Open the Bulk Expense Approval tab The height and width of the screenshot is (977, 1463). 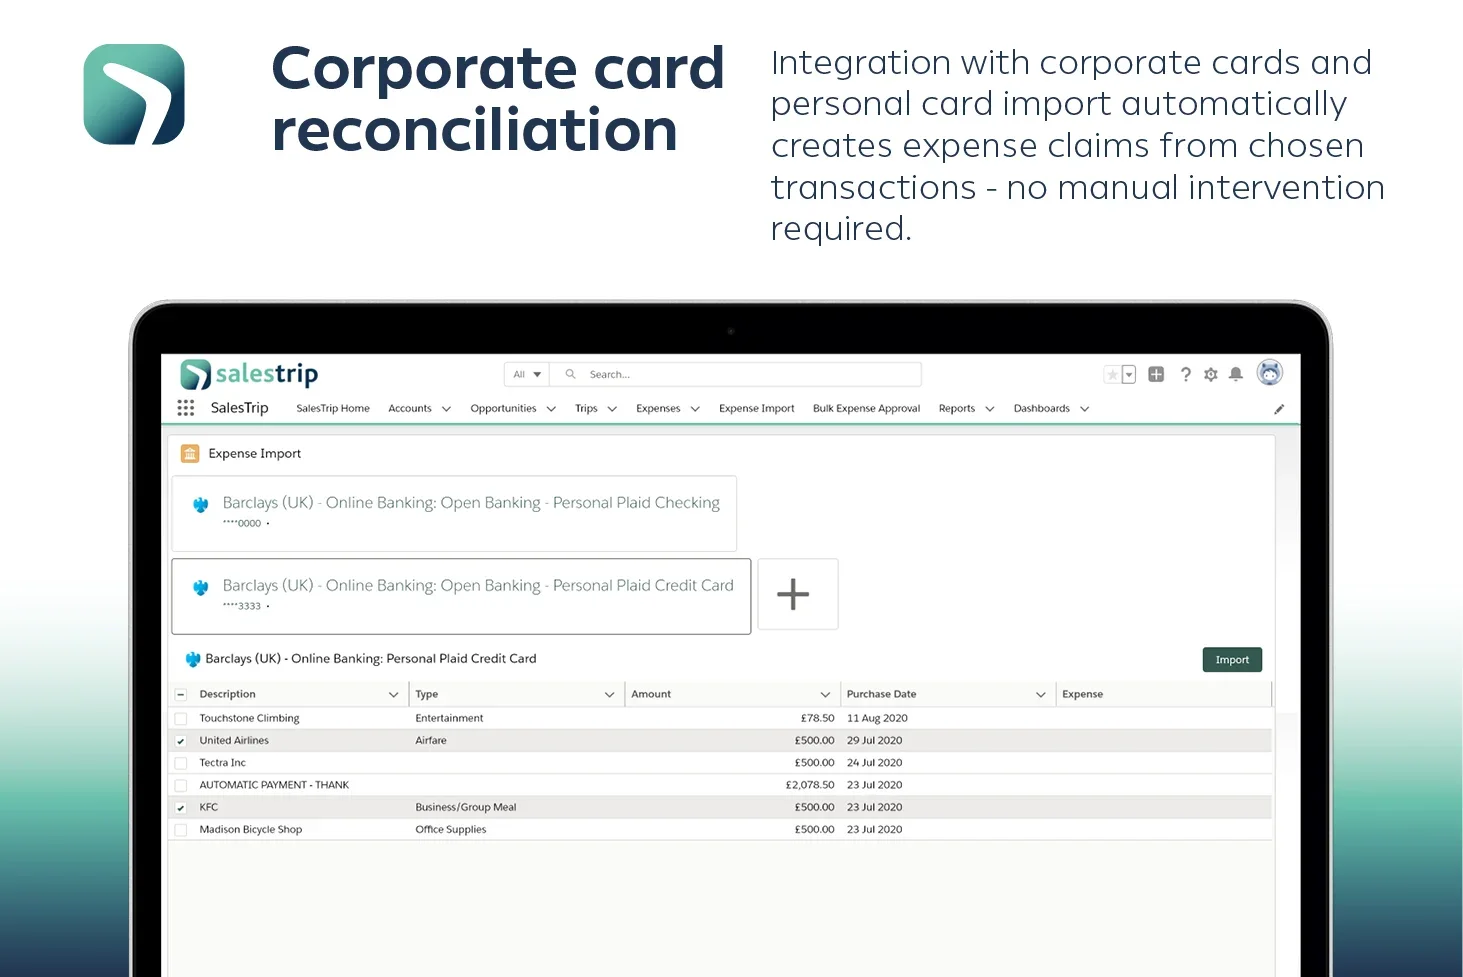tap(866, 409)
